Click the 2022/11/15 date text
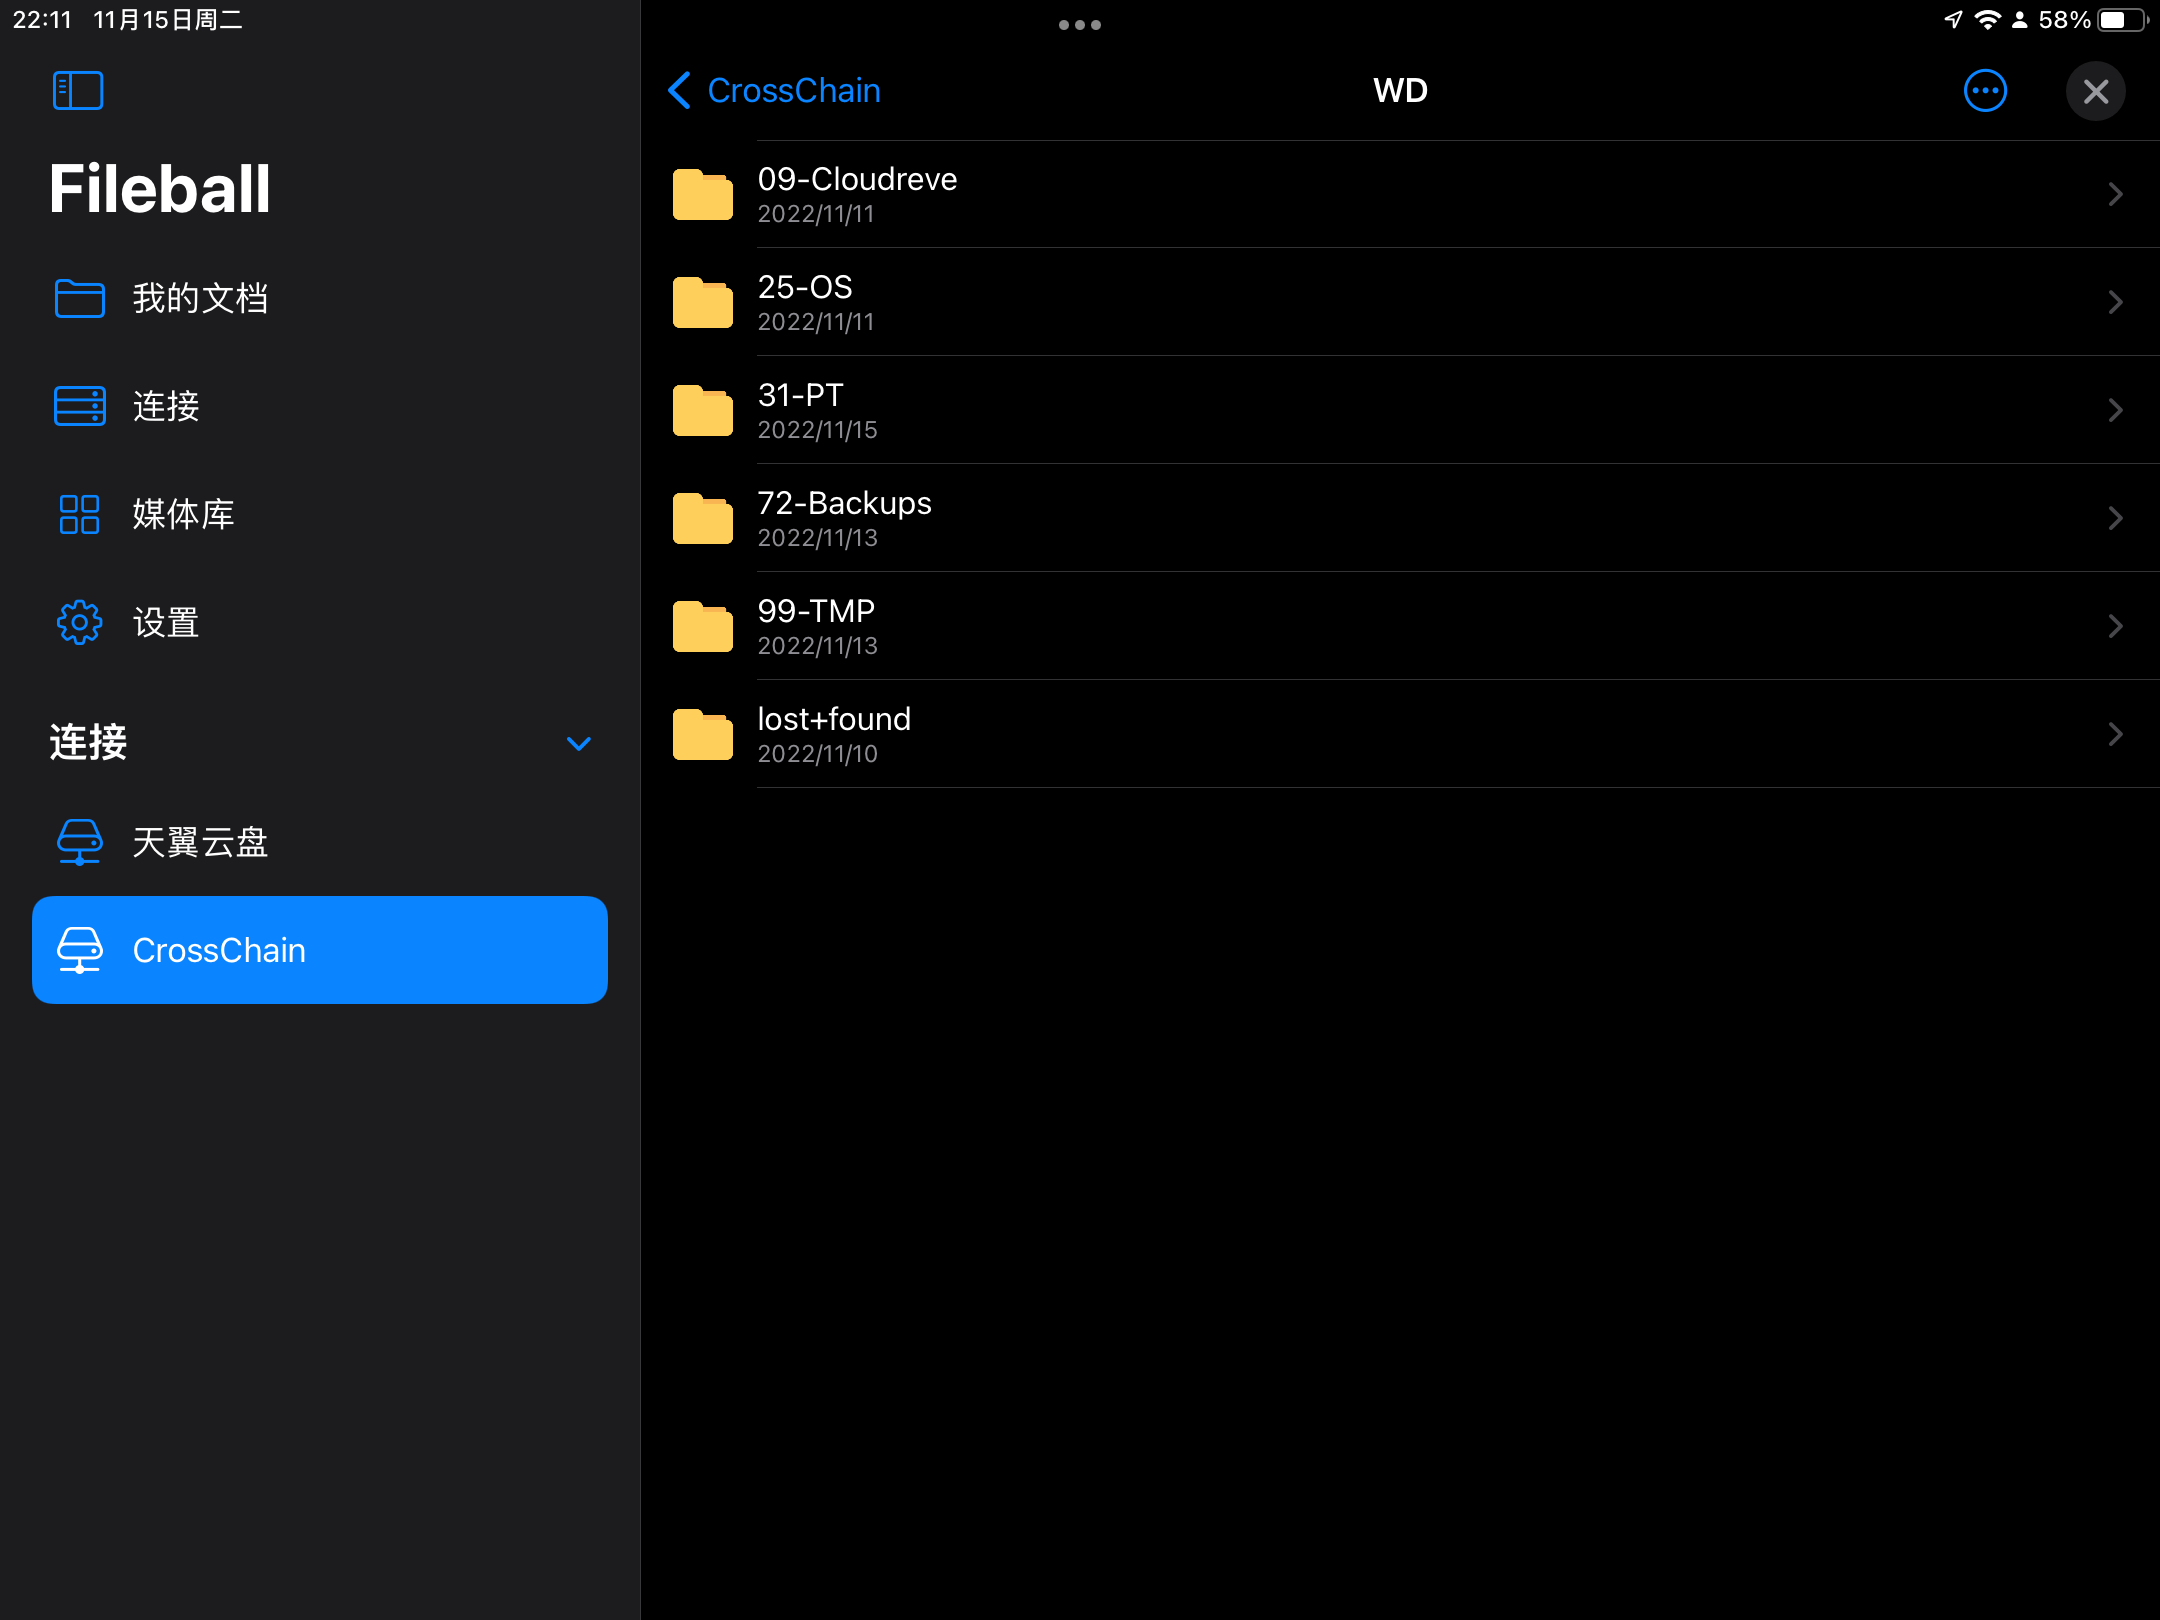 pyautogui.click(x=817, y=430)
